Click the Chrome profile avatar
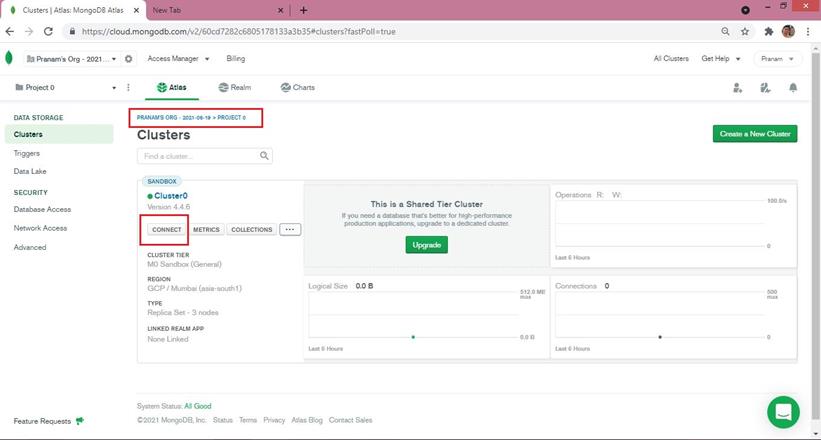821x440 pixels. tap(788, 31)
